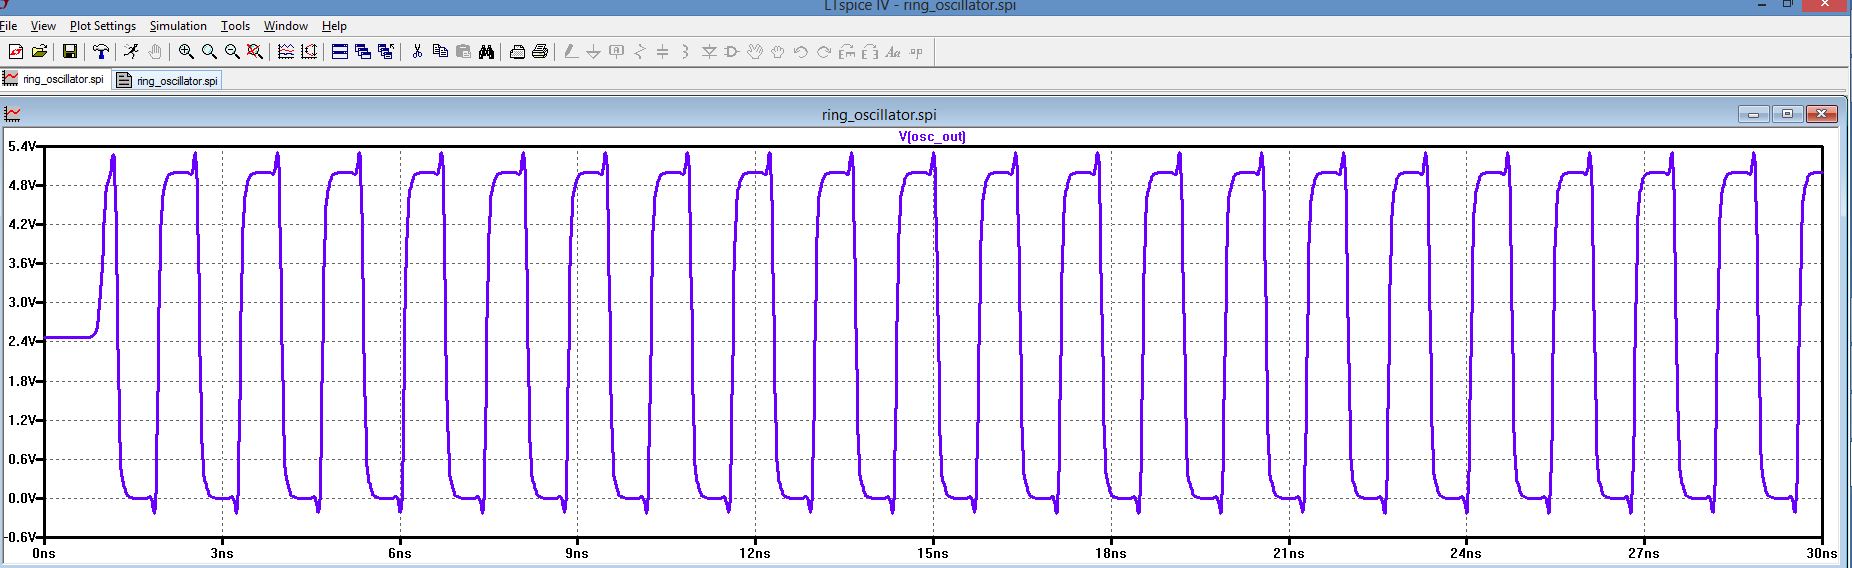
Task: Maximize the ring_oscillator.spi plot window
Action: click(1787, 115)
